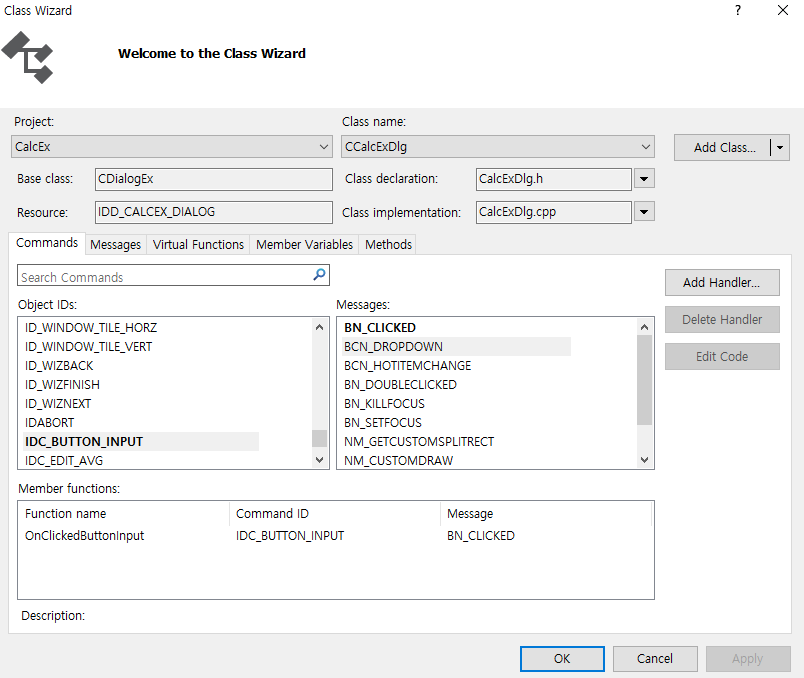The width and height of the screenshot is (804, 678).
Task: Click the search magnifier icon in Search Commands
Action: click(319, 275)
